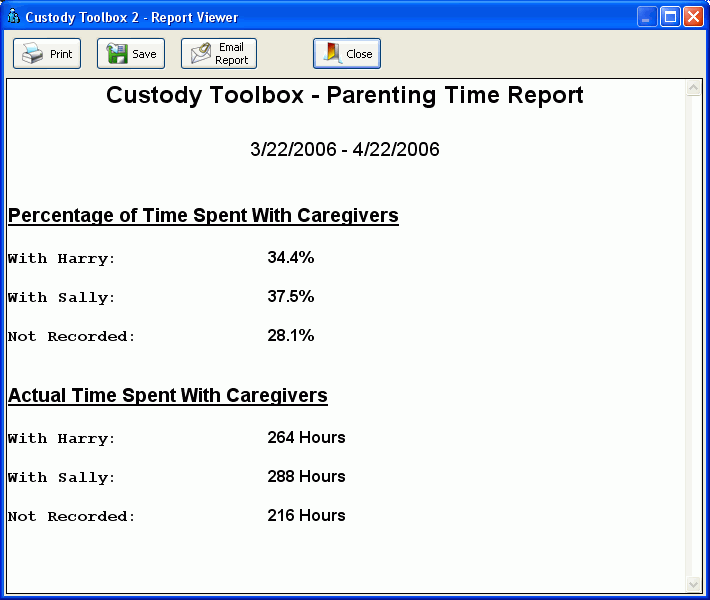The width and height of the screenshot is (710, 600).
Task: Click the Save button label
Action: tap(144, 54)
